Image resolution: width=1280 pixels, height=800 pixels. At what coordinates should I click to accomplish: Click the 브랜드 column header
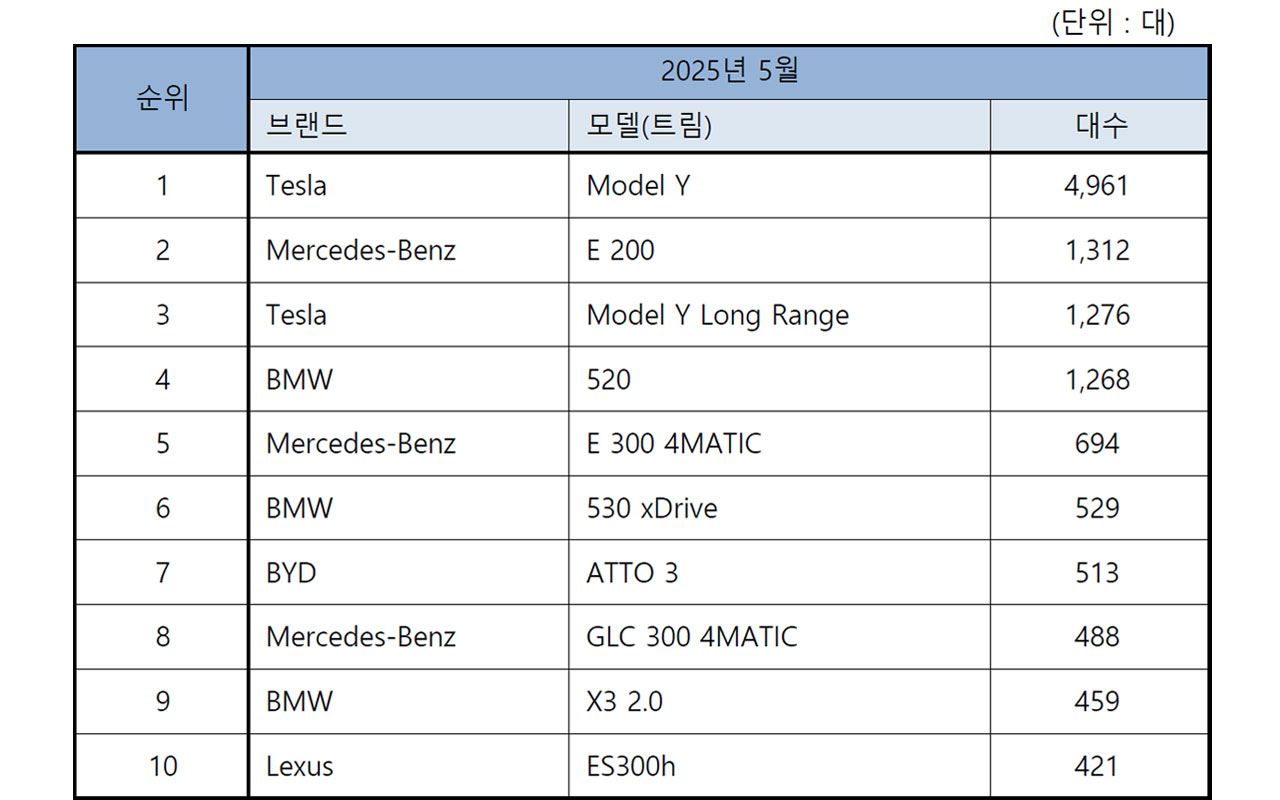[x=307, y=126]
